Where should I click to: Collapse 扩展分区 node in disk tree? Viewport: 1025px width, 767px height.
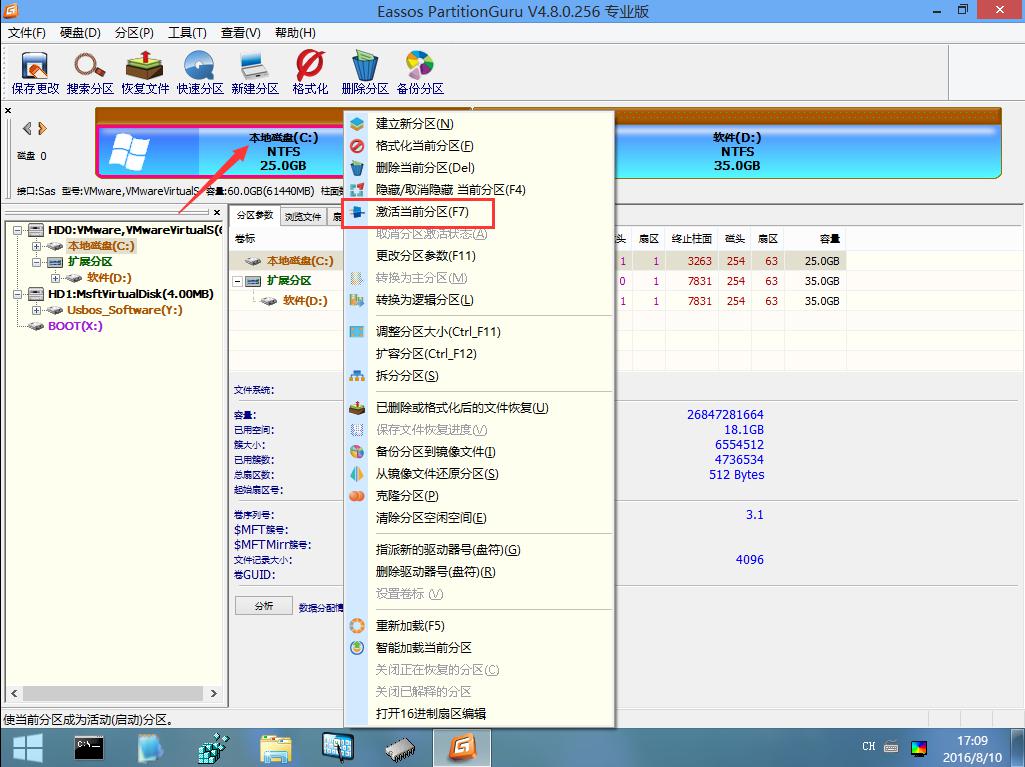click(x=37, y=262)
